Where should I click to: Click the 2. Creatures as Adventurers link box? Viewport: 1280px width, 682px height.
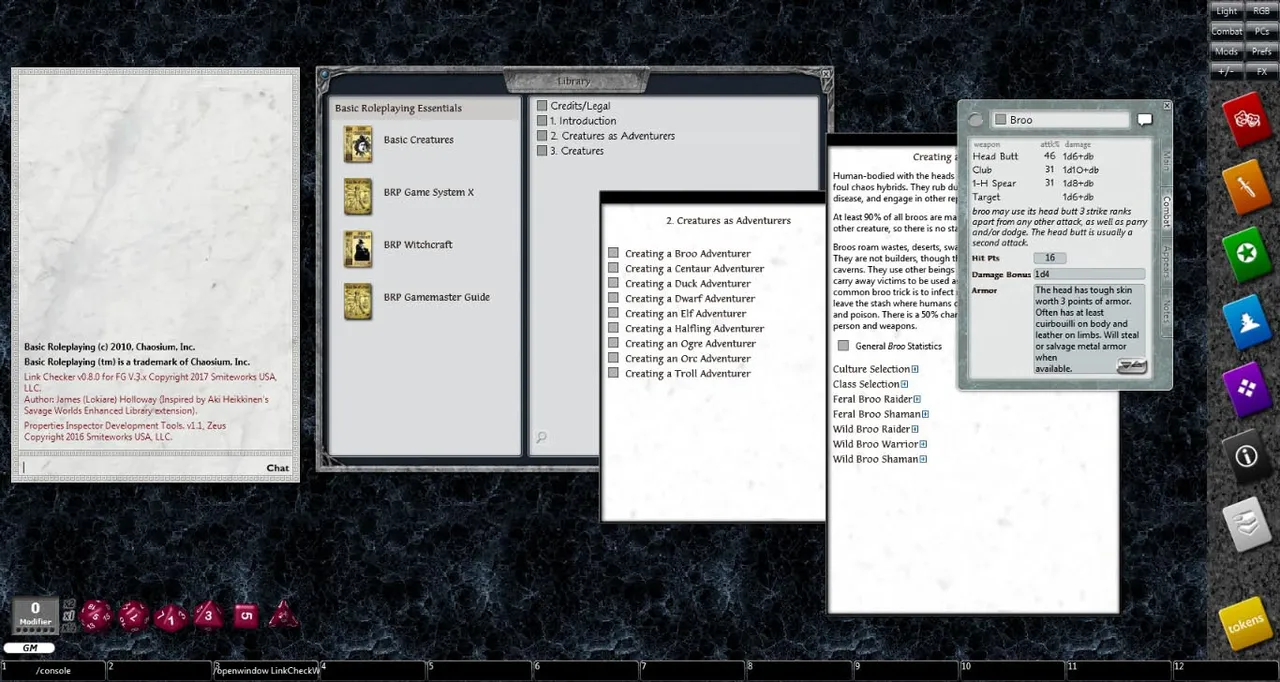[x=542, y=136]
